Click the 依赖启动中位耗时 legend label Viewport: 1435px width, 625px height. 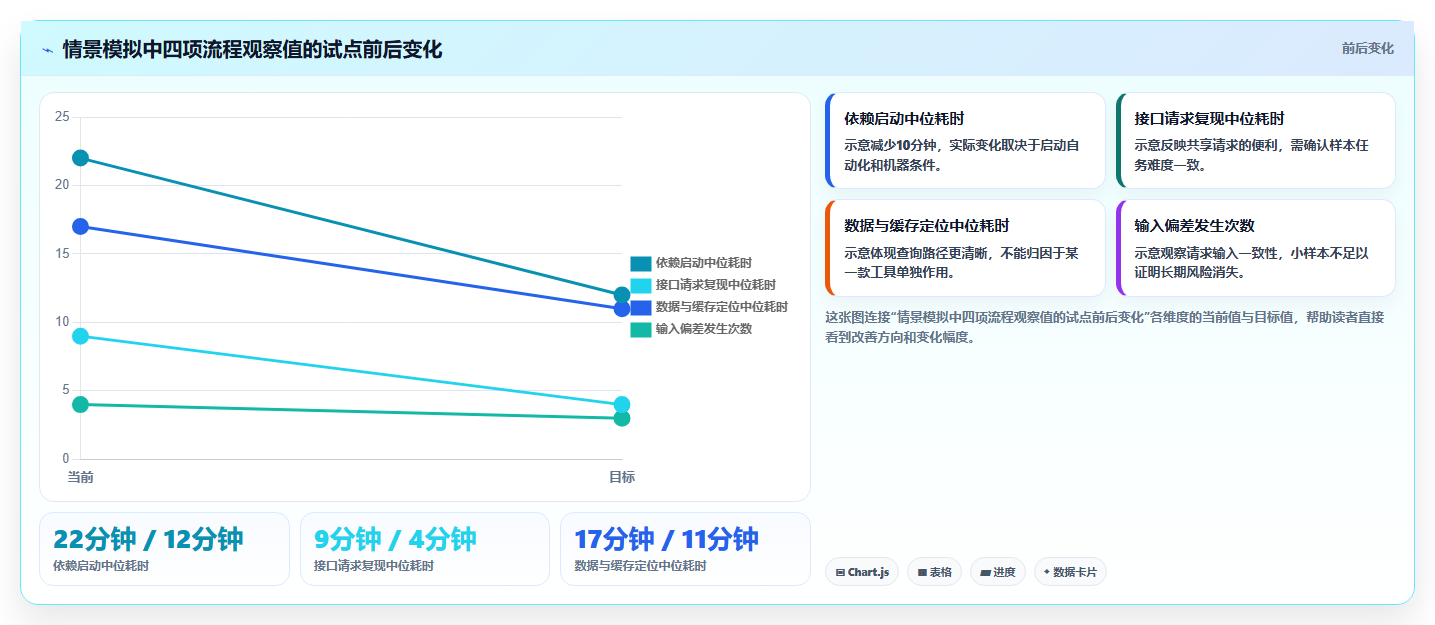coord(704,263)
